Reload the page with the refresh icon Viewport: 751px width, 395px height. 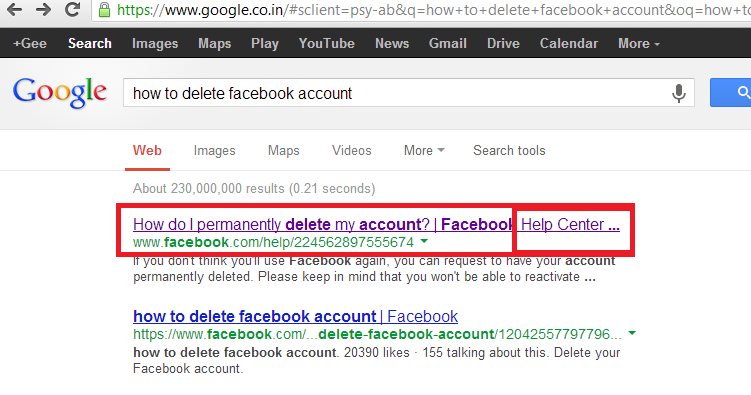click(72, 10)
